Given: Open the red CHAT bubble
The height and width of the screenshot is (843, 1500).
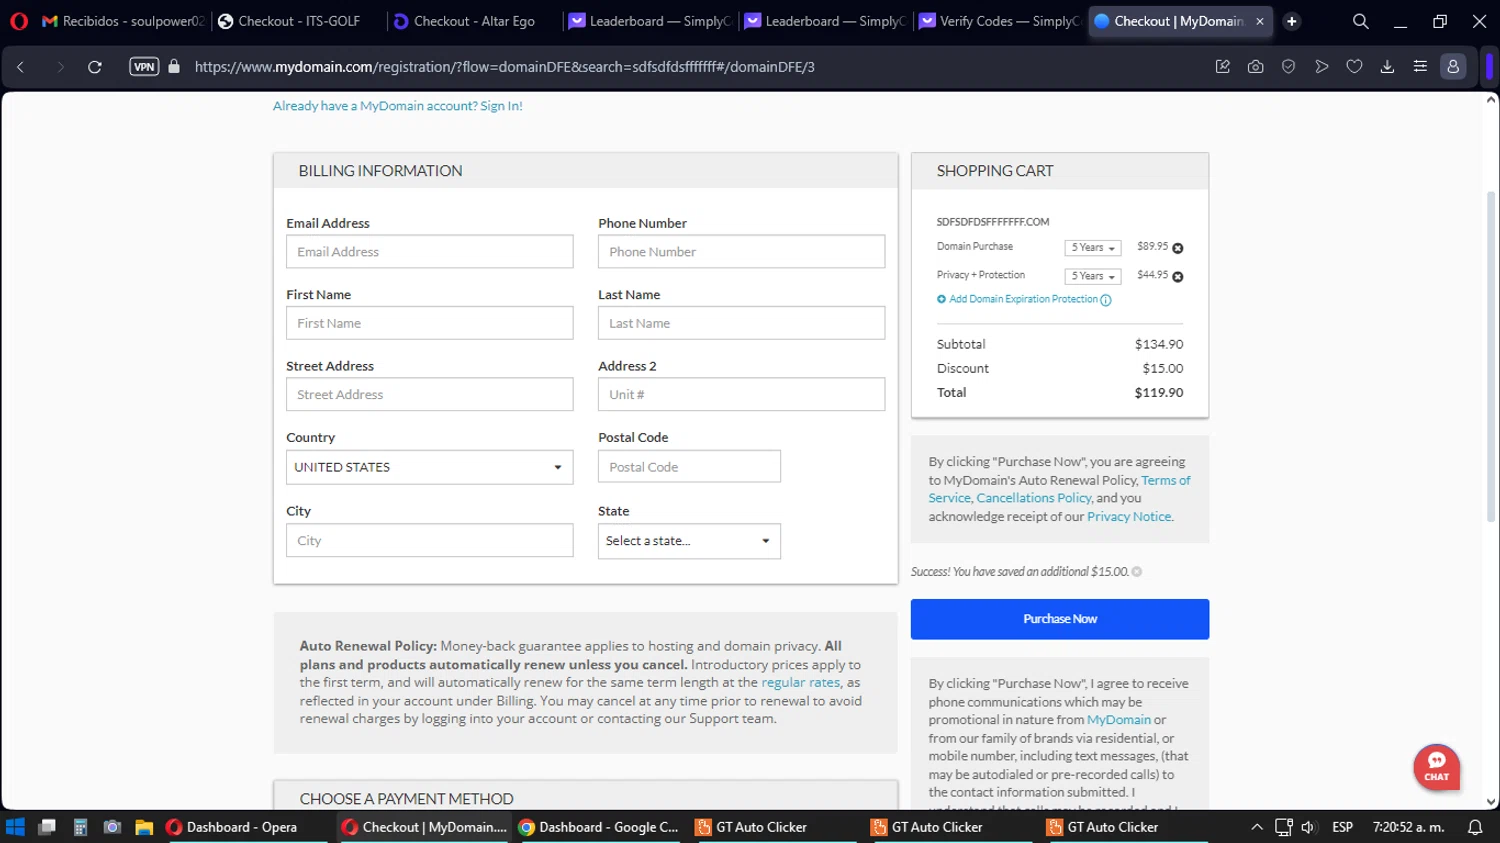Looking at the screenshot, I should [x=1437, y=767].
